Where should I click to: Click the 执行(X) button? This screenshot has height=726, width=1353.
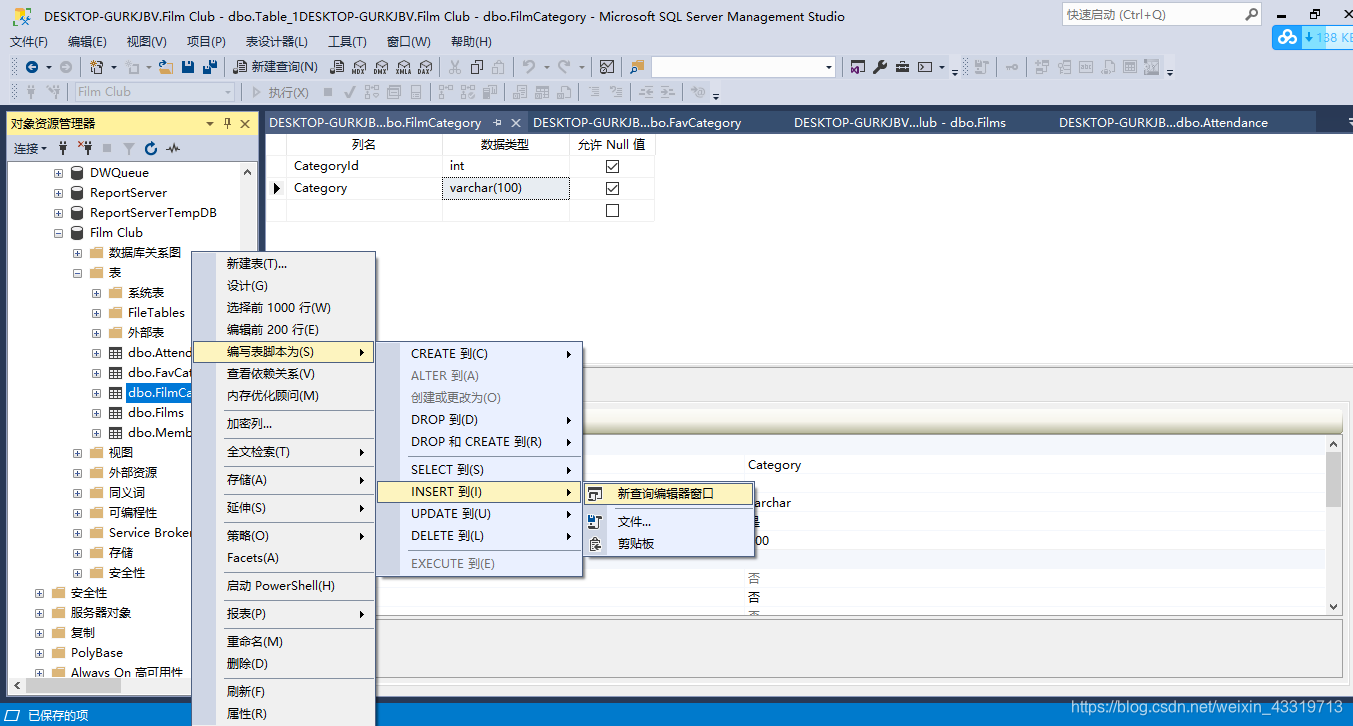(279, 92)
